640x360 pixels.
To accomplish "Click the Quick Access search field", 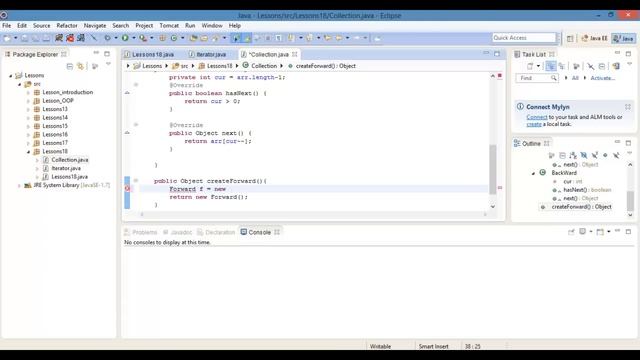I will point(524,38).
